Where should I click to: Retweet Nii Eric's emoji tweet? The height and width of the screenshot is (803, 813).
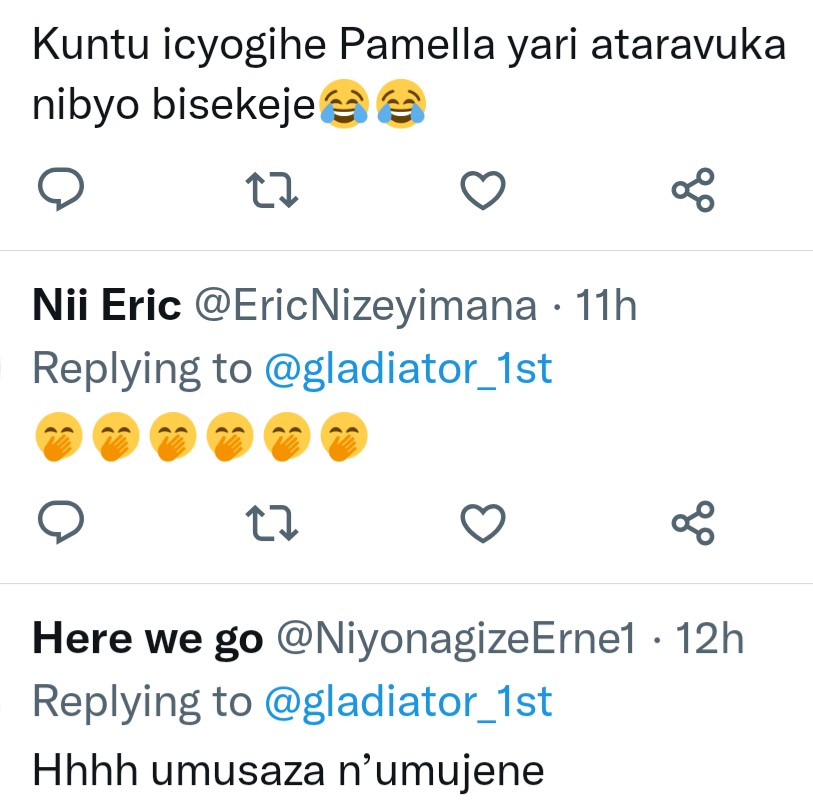[272, 522]
